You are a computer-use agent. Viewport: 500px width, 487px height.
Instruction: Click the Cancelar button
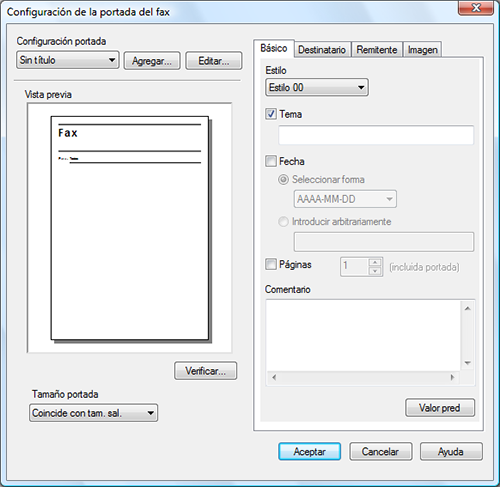coord(380,452)
